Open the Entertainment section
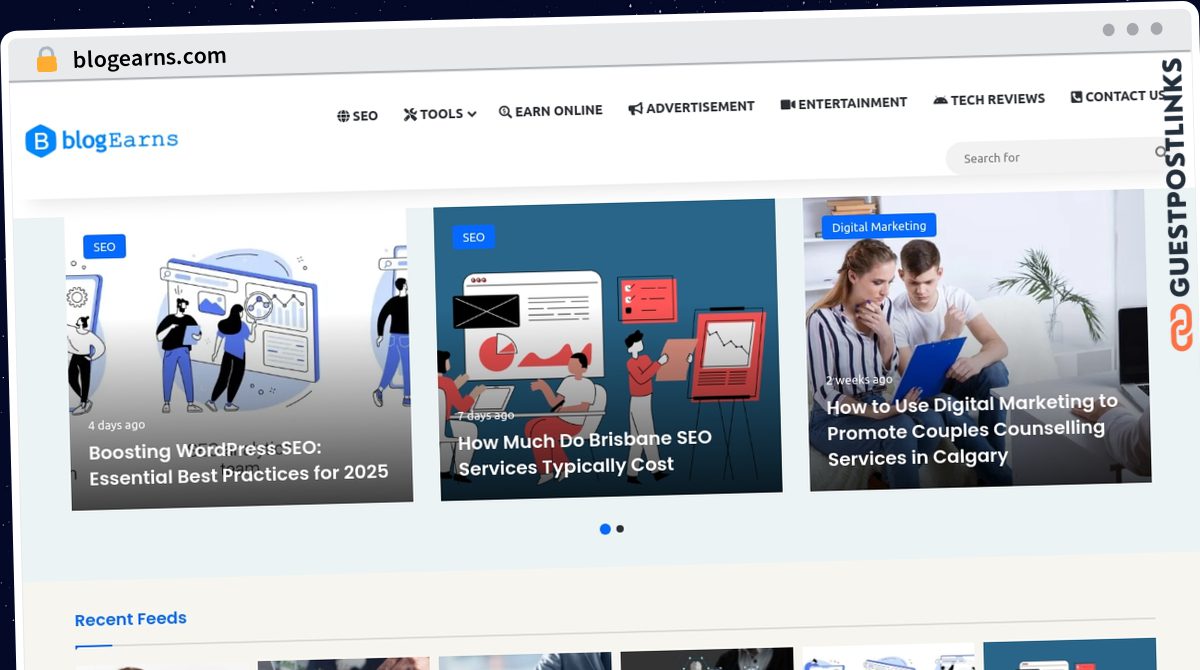The image size is (1200, 670). point(843,103)
